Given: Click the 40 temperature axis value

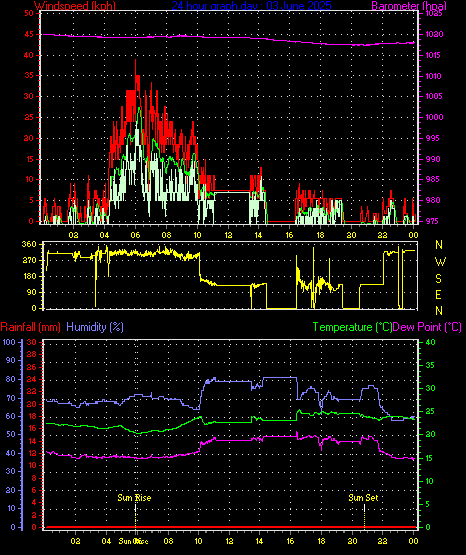Looking at the screenshot, I should click(430, 342).
